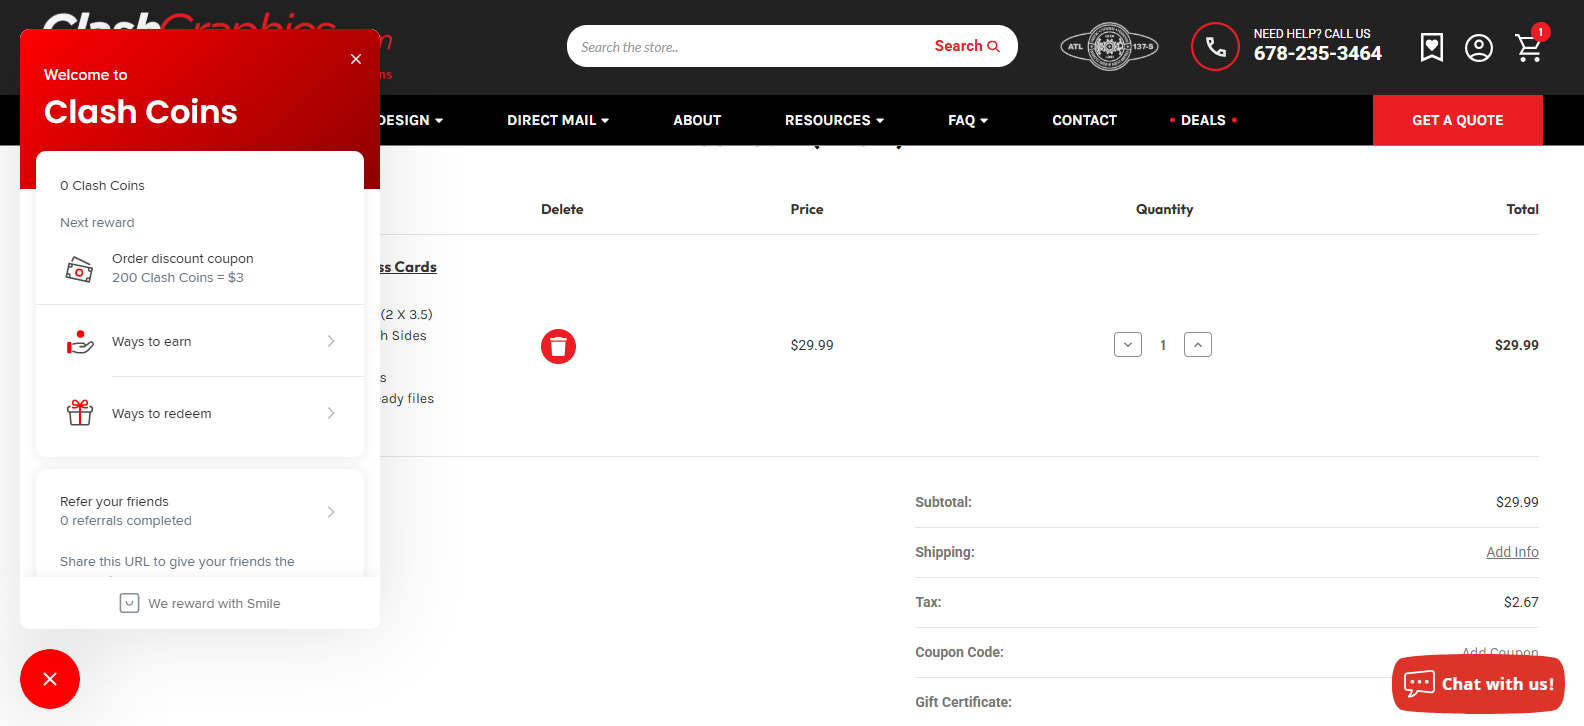The width and height of the screenshot is (1584, 726).
Task: Click the Get a Quote button
Action: point(1458,120)
